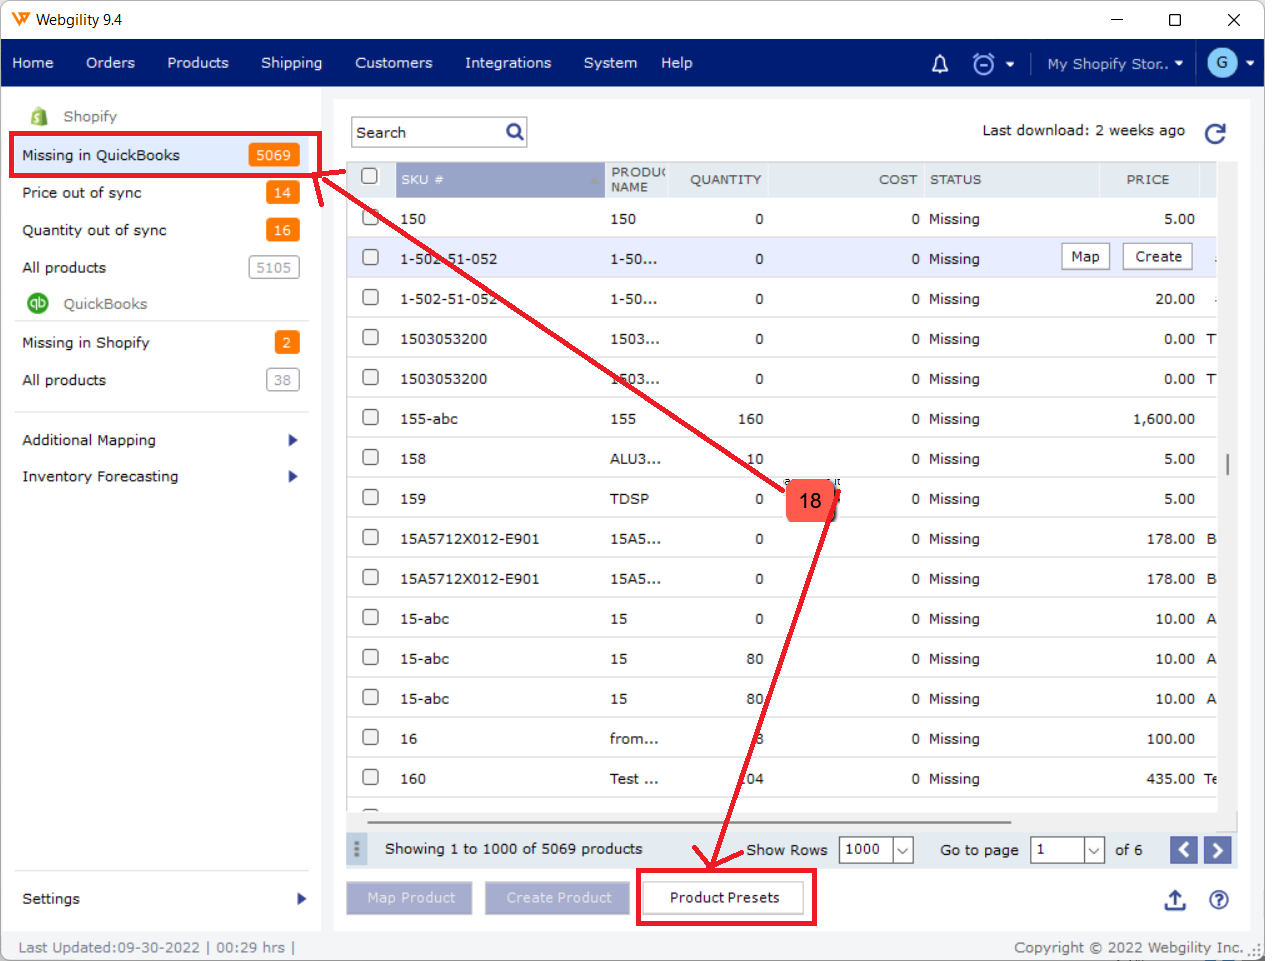Click the Map Product button
The width and height of the screenshot is (1272, 961).
(411, 898)
